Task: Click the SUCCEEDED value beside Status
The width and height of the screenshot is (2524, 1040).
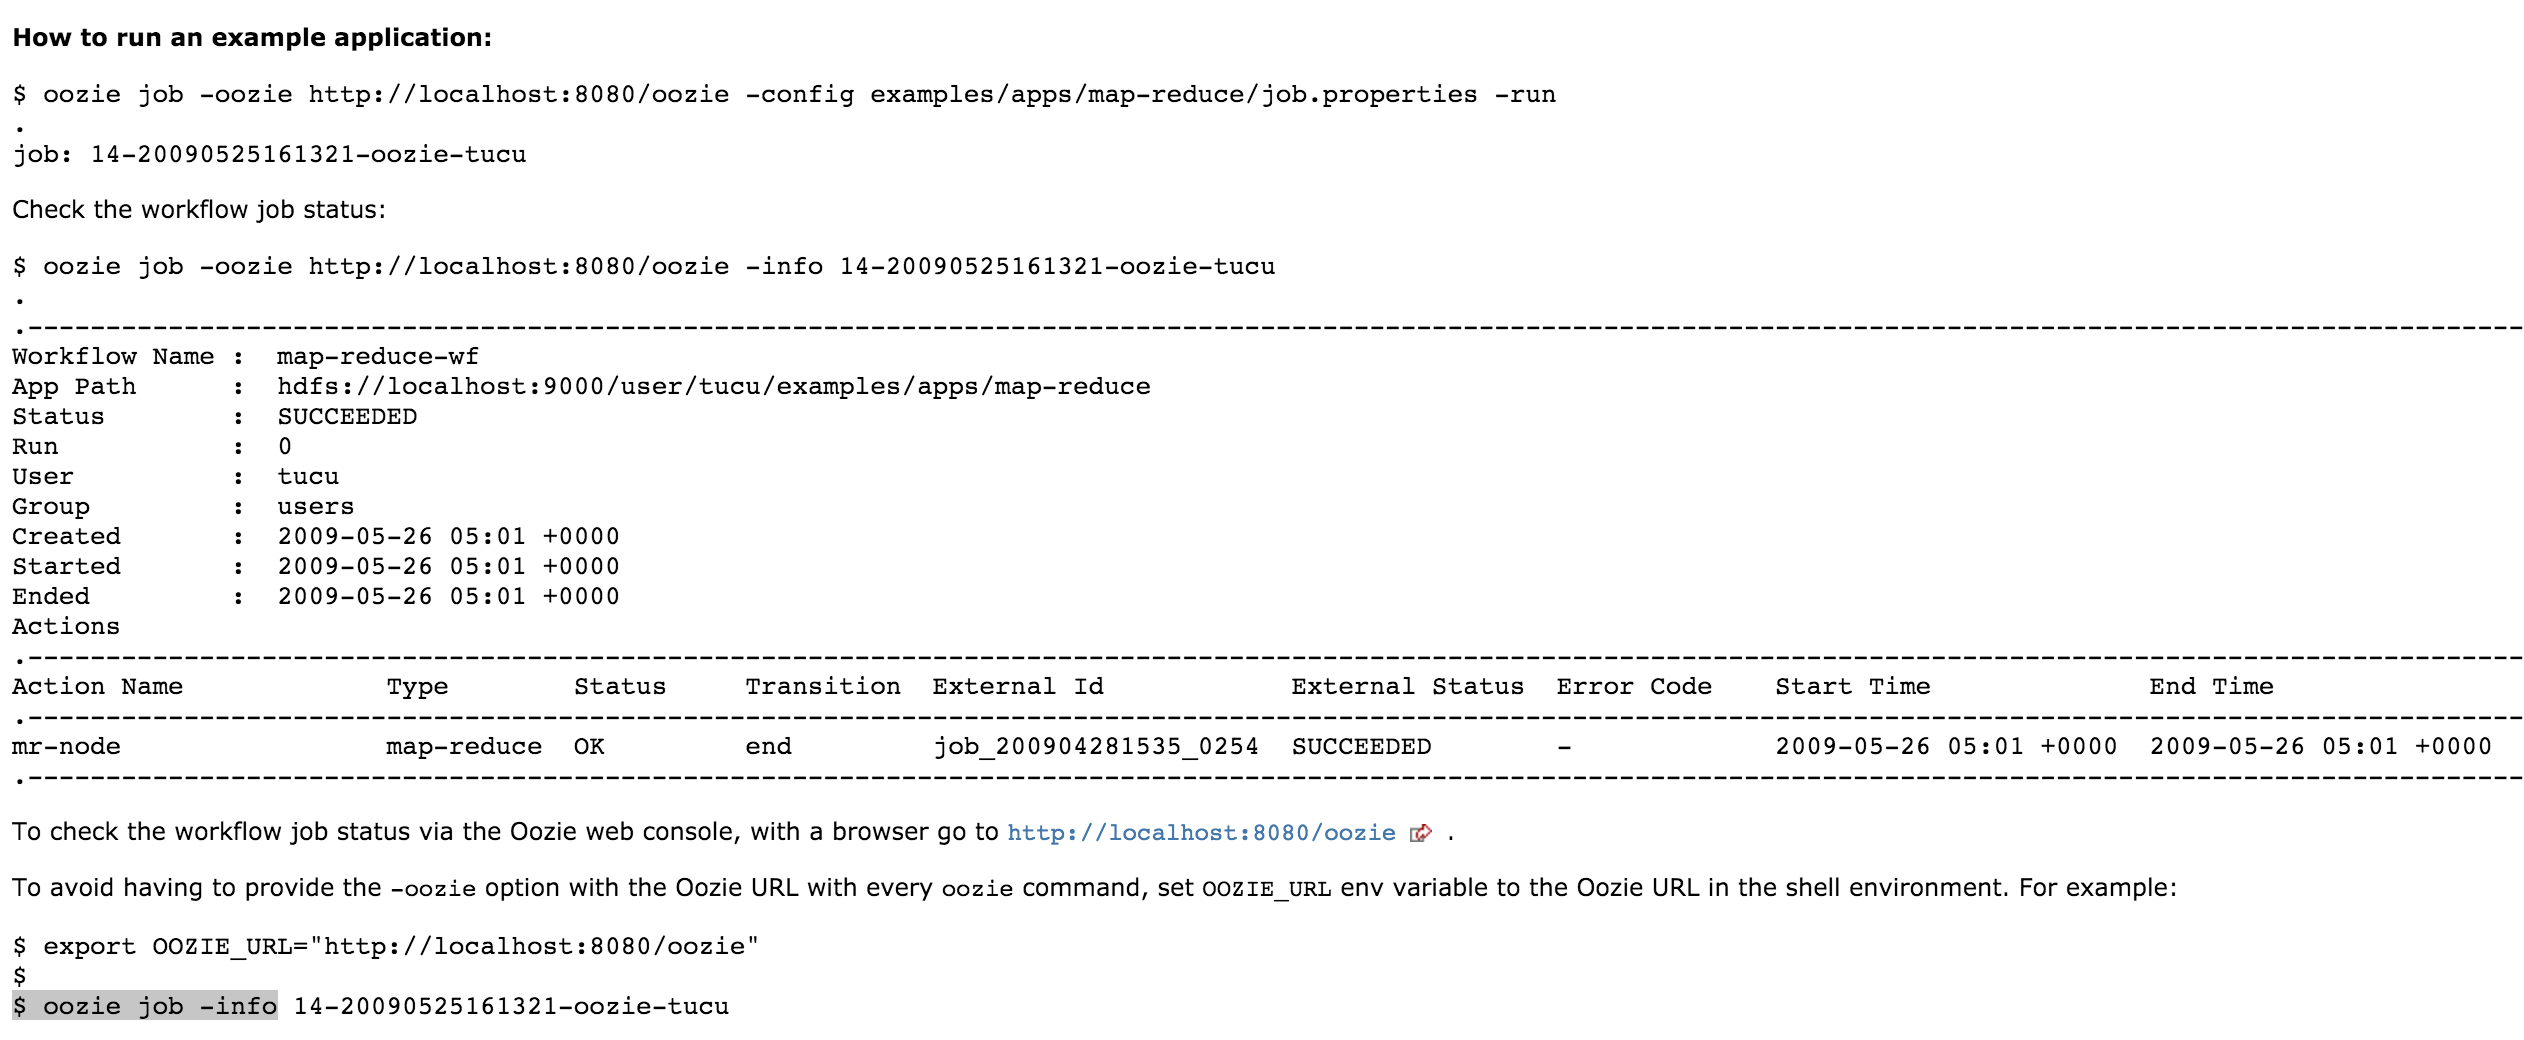Action: tap(347, 417)
